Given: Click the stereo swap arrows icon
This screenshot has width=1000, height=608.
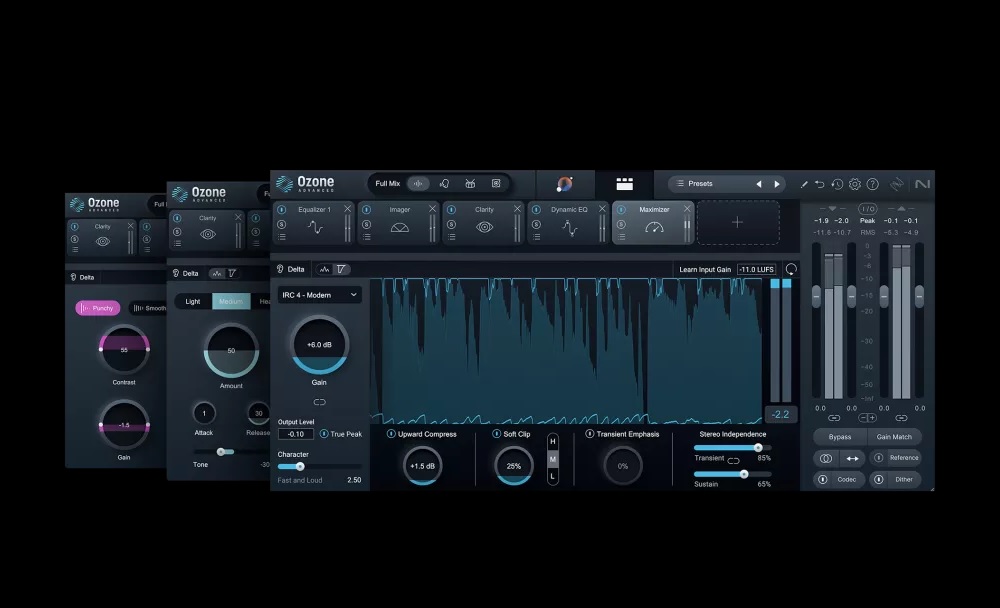Looking at the screenshot, I should pyautogui.click(x=852, y=458).
